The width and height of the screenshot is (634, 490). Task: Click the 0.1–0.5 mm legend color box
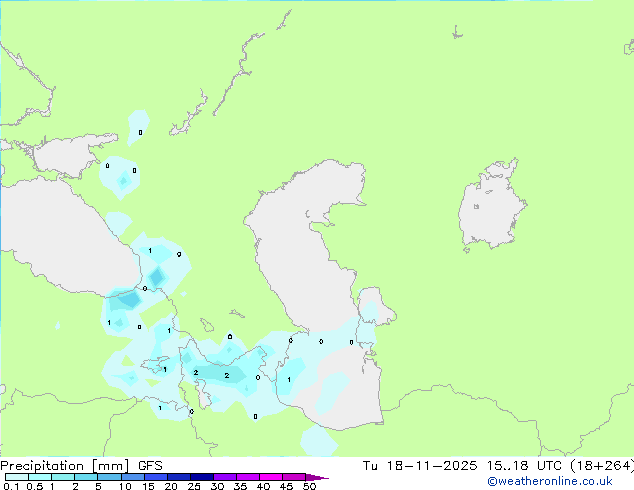pyautogui.click(x=17, y=477)
